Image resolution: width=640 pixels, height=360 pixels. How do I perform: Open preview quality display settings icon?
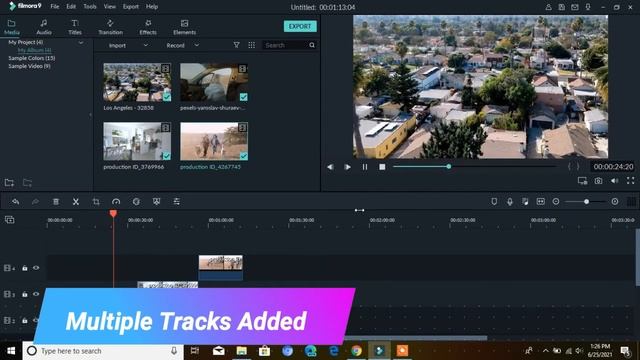[582, 181]
